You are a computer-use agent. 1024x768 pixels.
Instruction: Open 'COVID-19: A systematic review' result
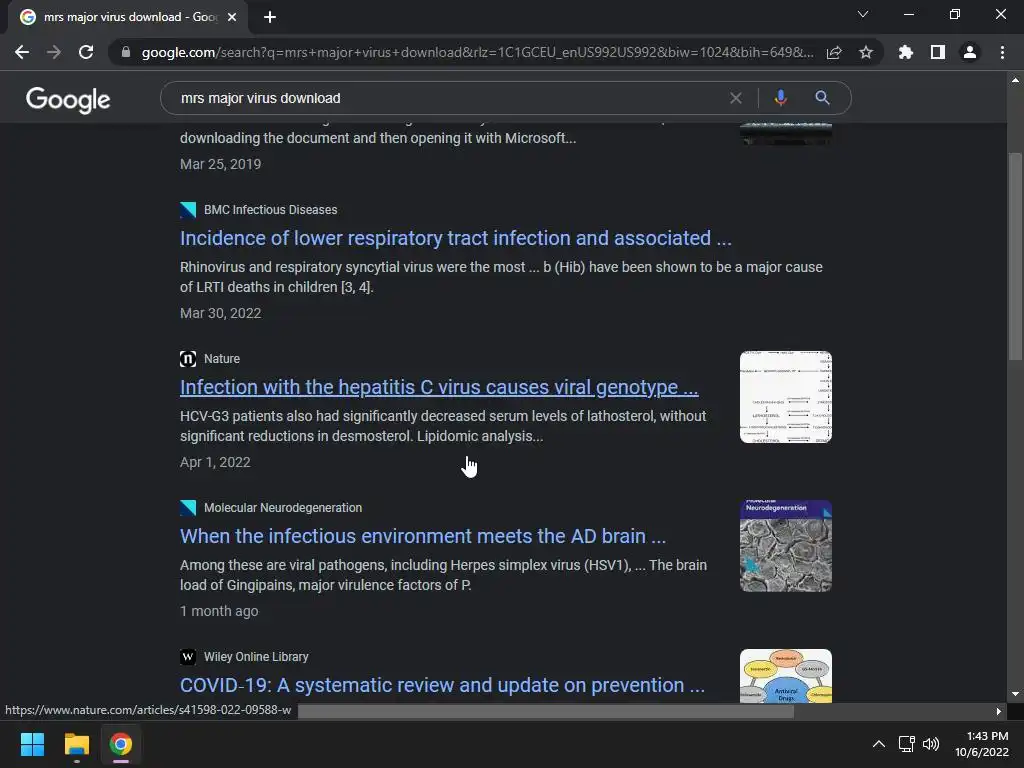click(x=442, y=685)
